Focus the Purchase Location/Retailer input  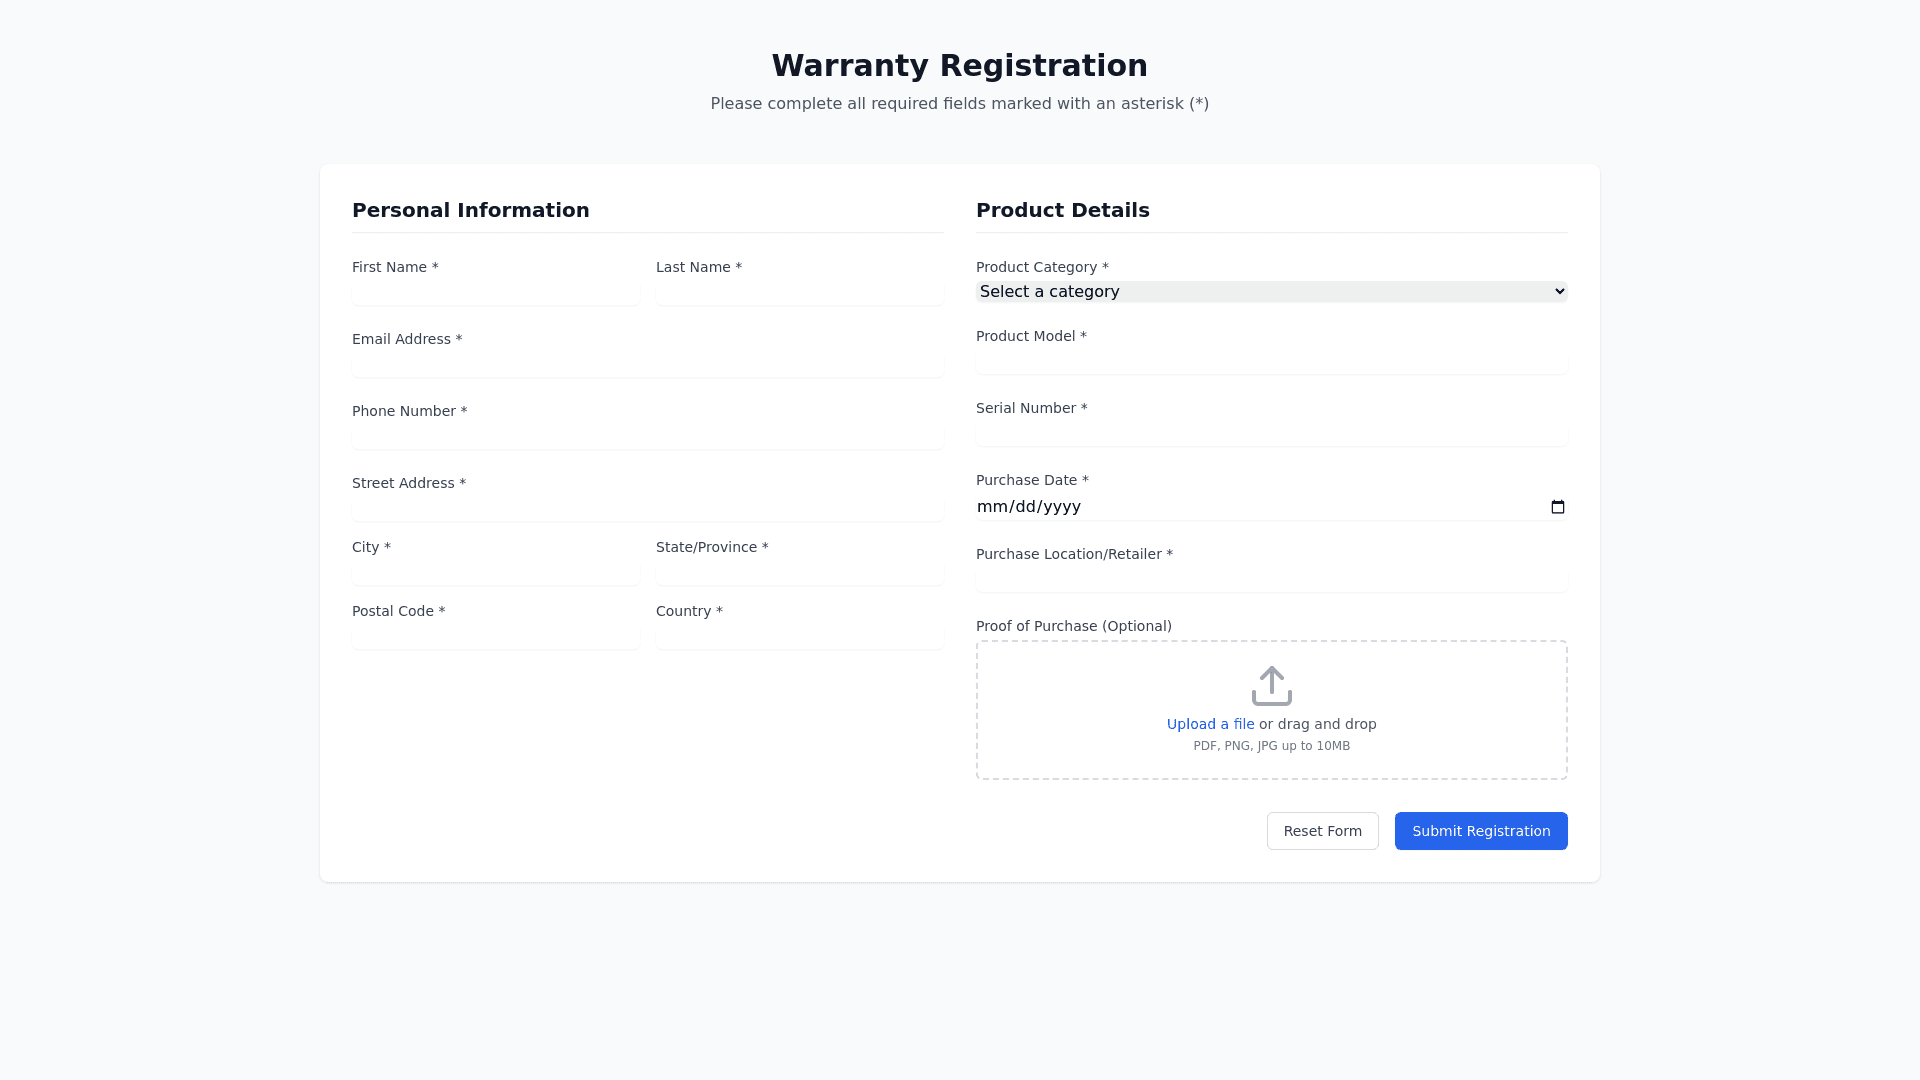click(1271, 580)
